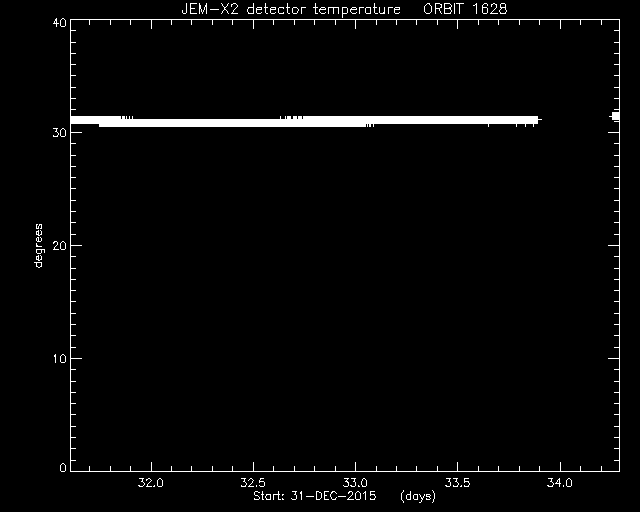Click the 'ORBIT 1628' text in title
640x512 pixels.
(x=465, y=9)
